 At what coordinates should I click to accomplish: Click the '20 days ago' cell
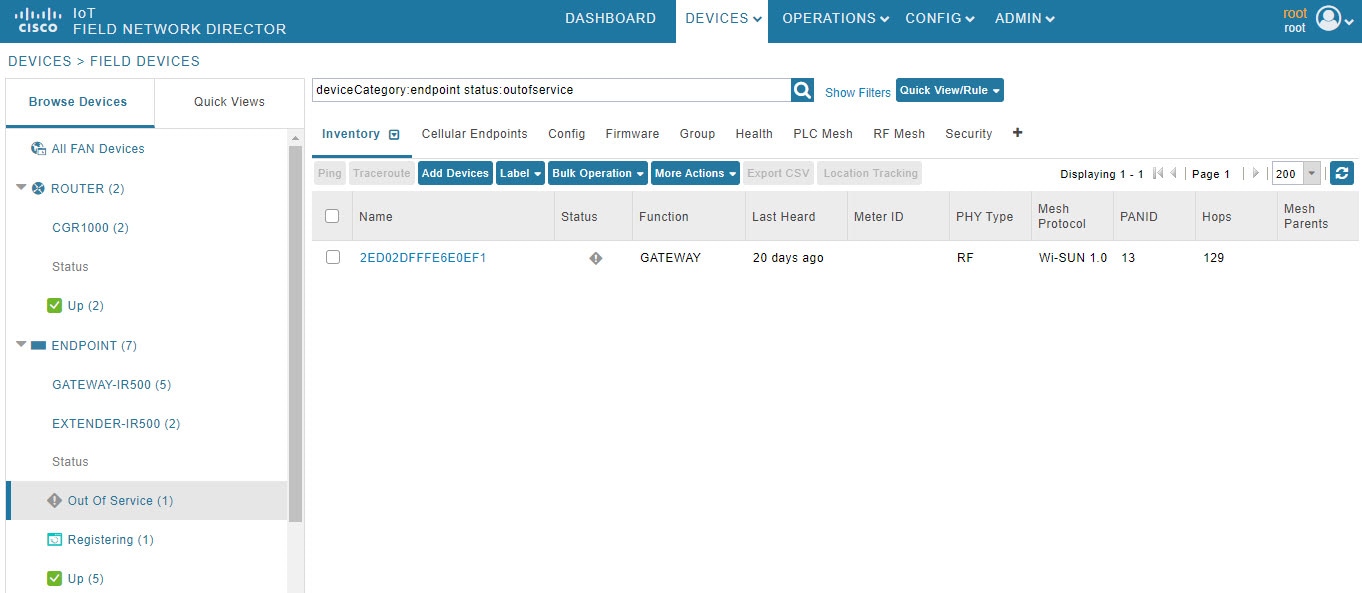click(x=788, y=258)
